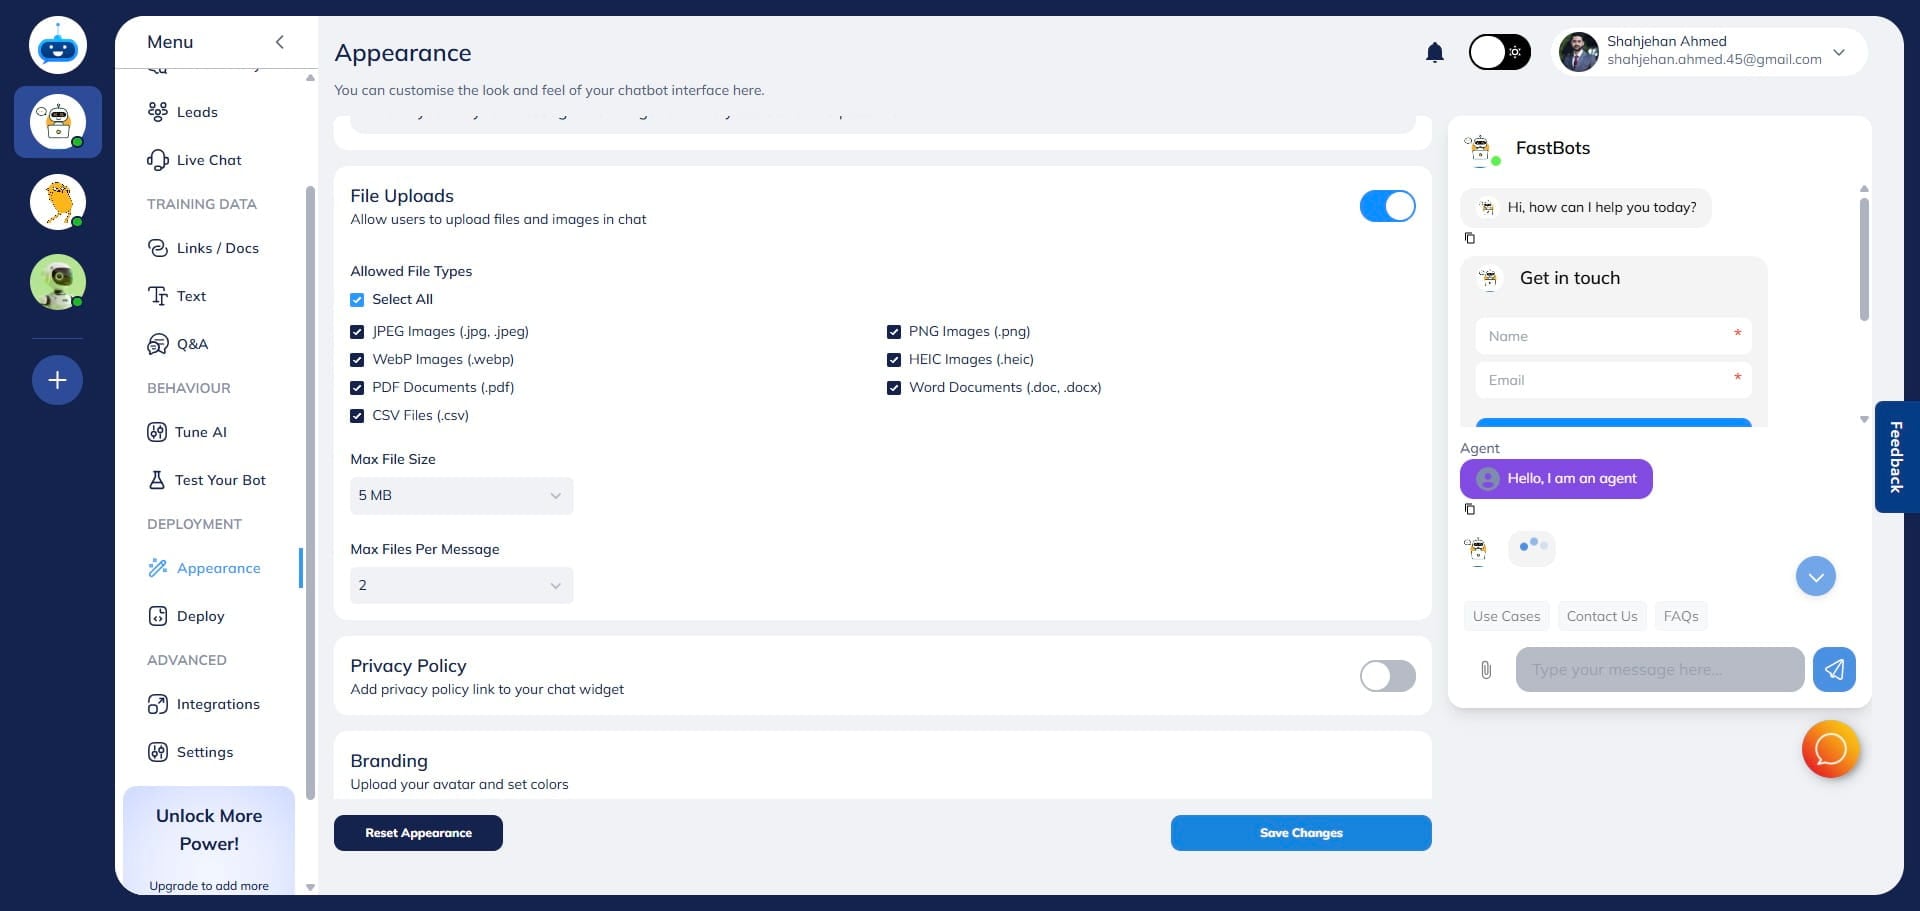Click the Integrations icon
The height and width of the screenshot is (911, 1920).
coord(159,704)
